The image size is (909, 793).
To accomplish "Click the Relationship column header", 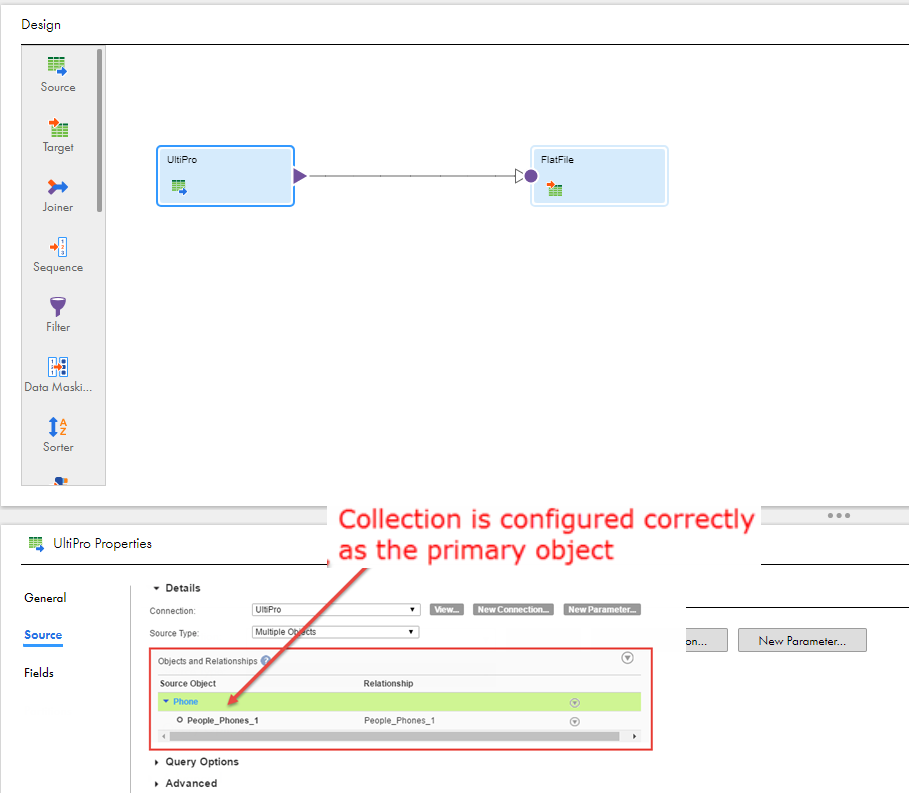I will 388,683.
